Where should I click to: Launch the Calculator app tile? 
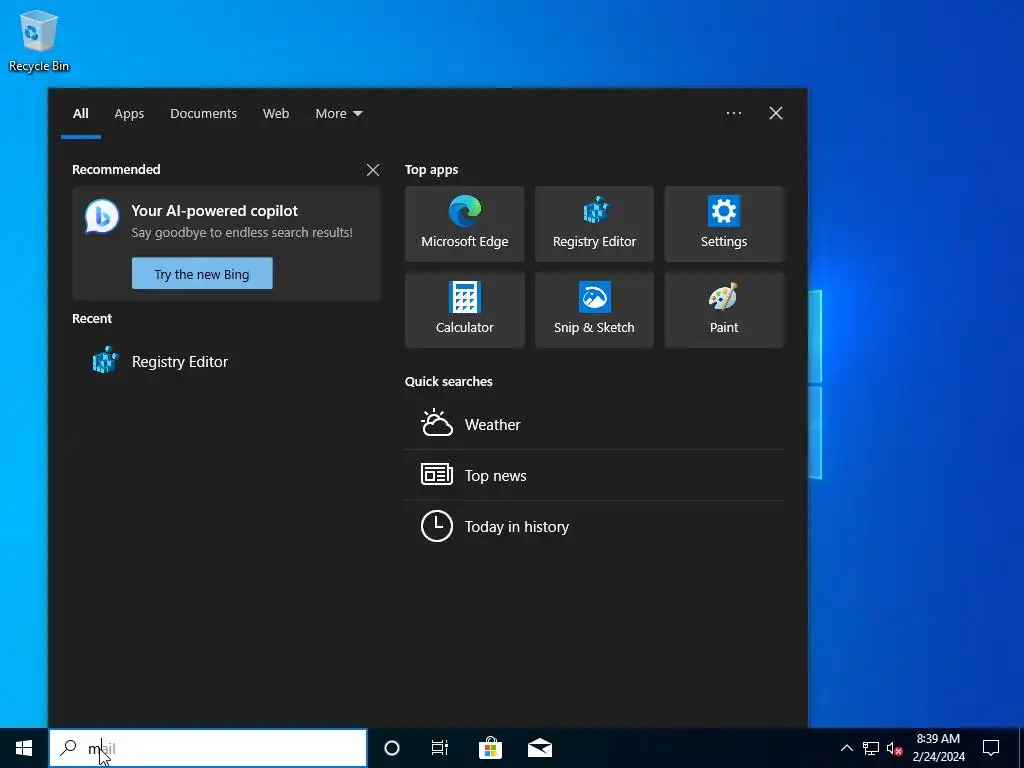(464, 310)
